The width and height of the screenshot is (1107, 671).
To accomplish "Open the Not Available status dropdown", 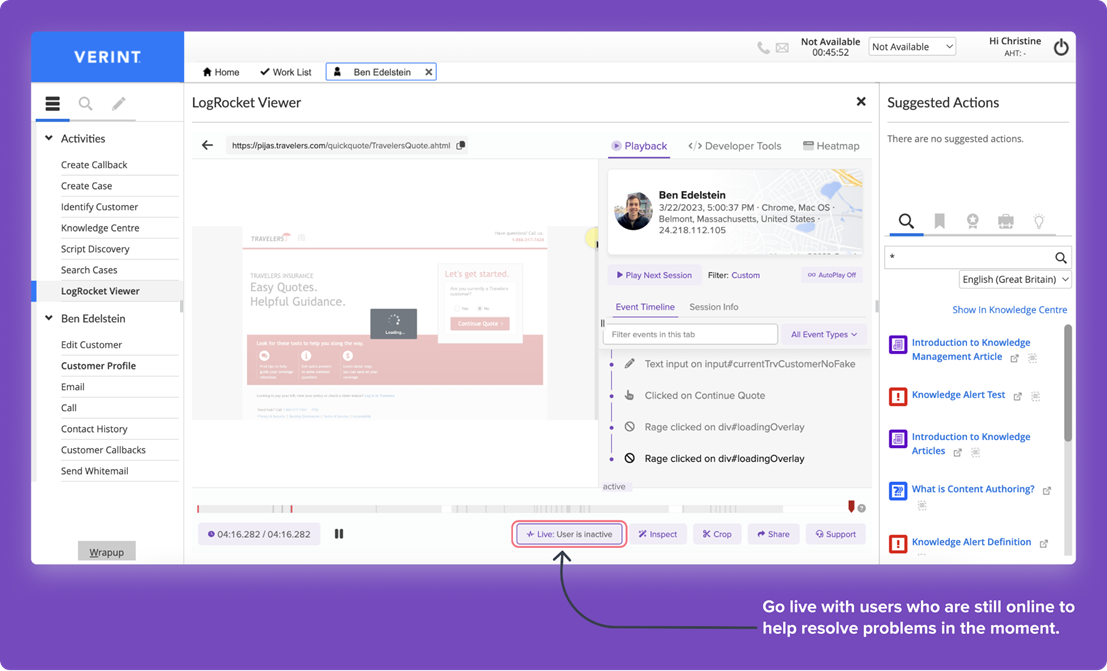I will [x=912, y=47].
